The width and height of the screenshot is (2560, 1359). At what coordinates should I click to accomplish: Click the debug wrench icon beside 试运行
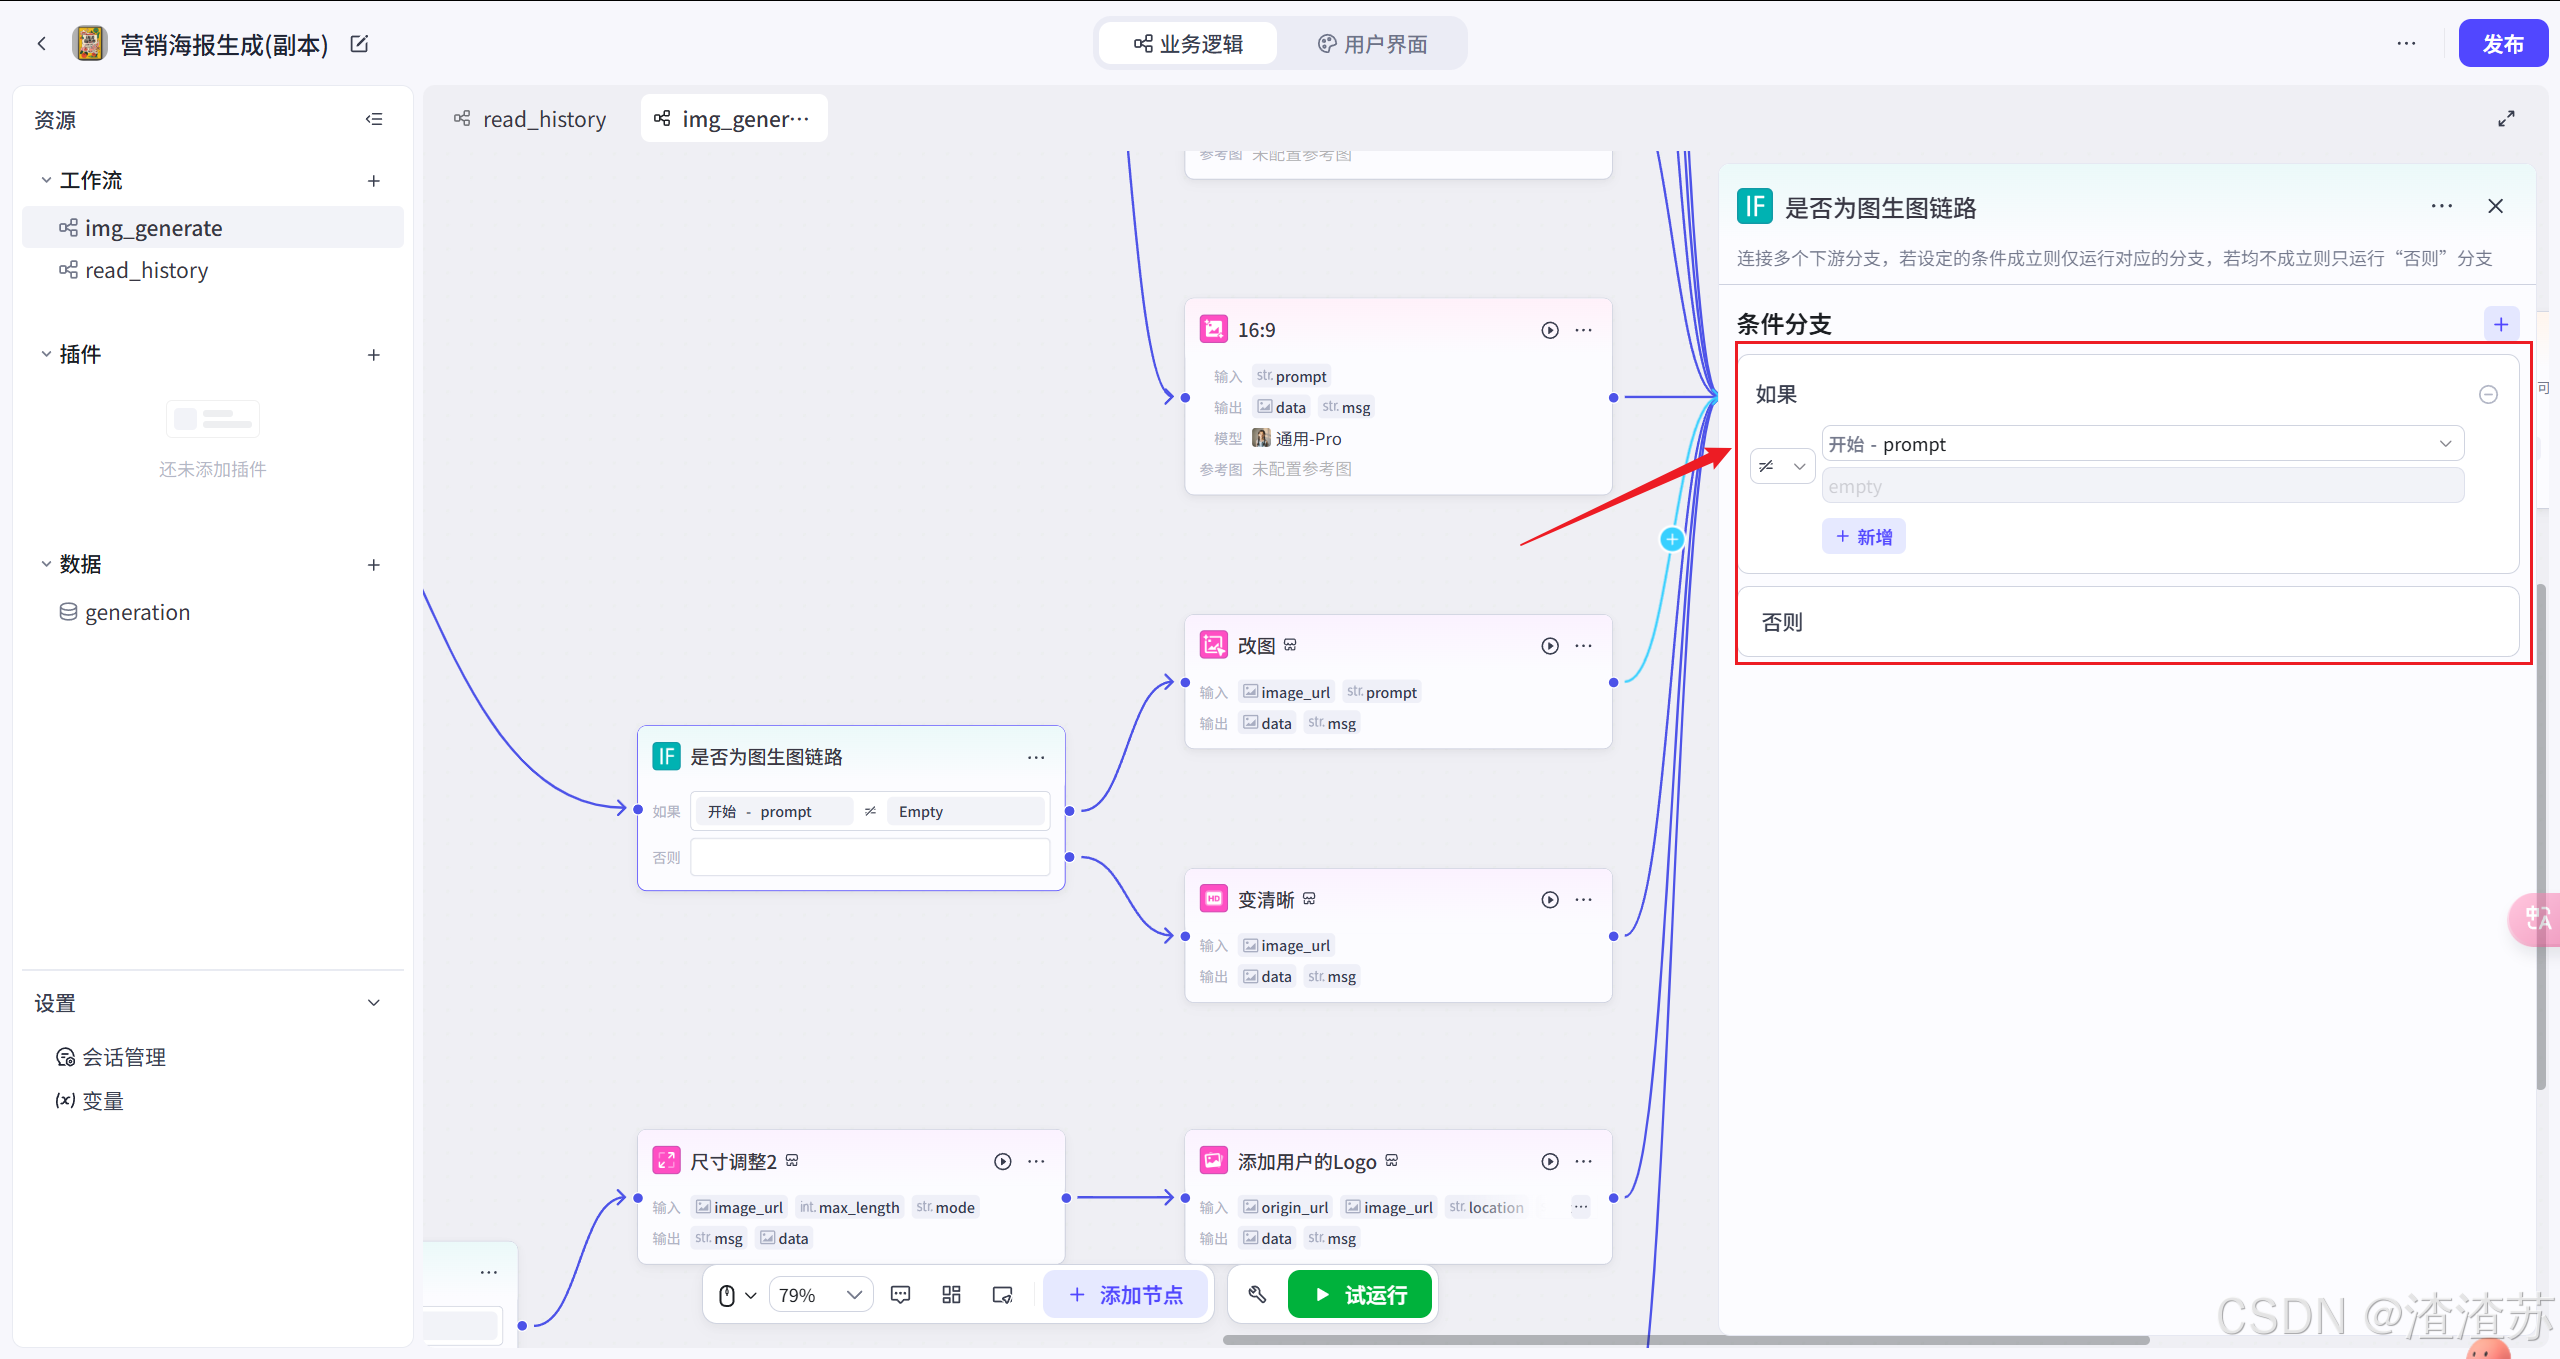coord(1257,1295)
